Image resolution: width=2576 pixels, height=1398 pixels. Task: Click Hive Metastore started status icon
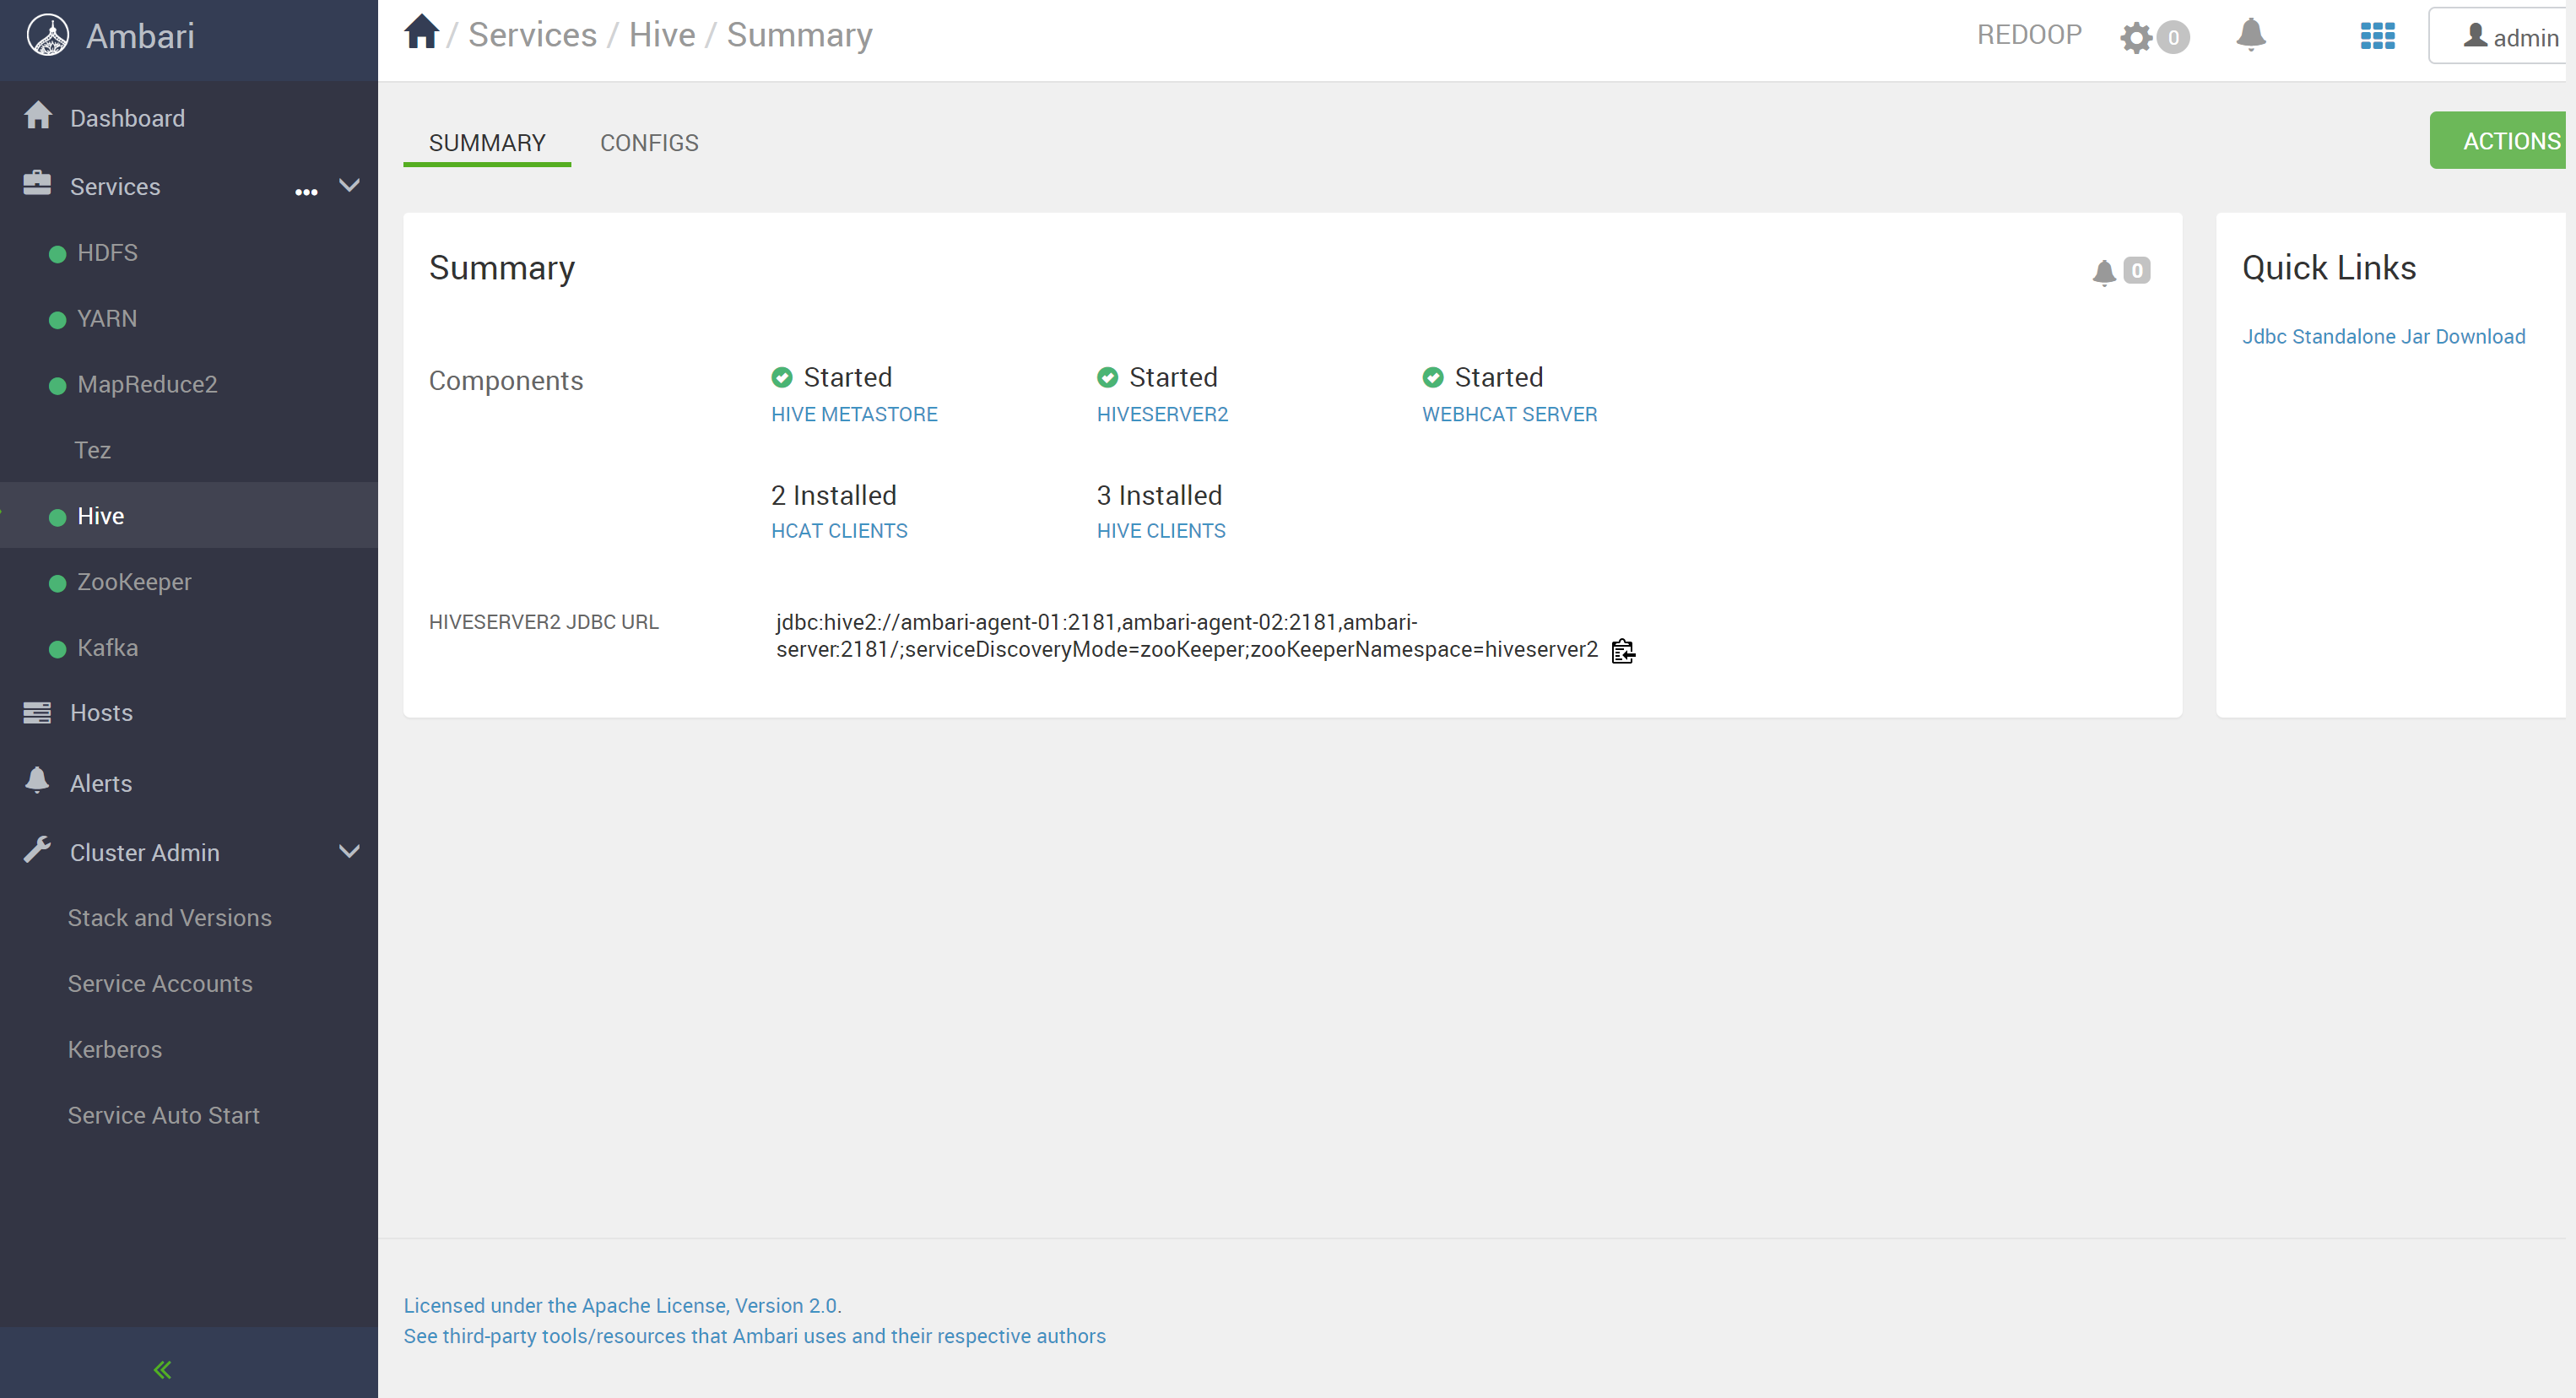[782, 377]
